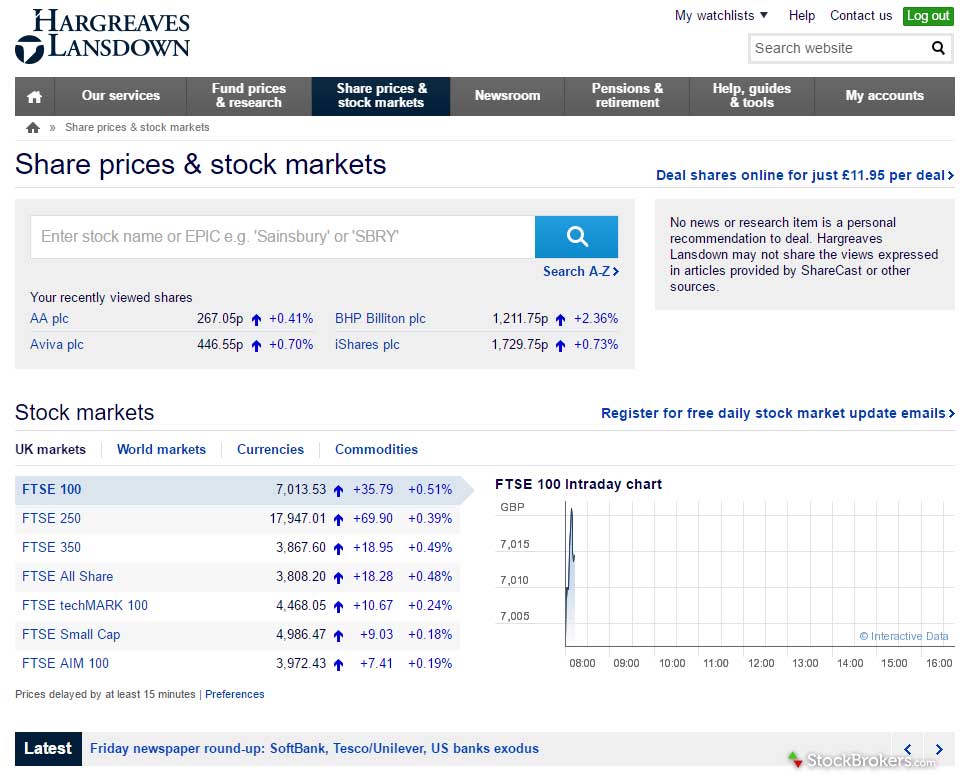Screen dimensions: 961x784
Task: Click the 1,211.75p BHP Billiton price
Action: tap(520, 319)
